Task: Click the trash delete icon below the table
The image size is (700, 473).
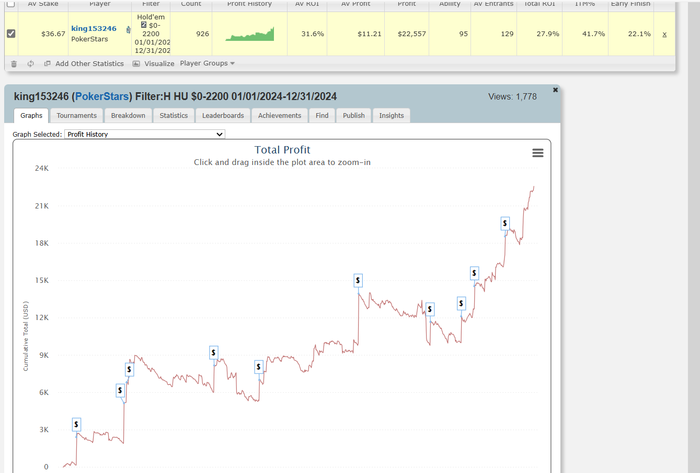Action: coord(14,64)
